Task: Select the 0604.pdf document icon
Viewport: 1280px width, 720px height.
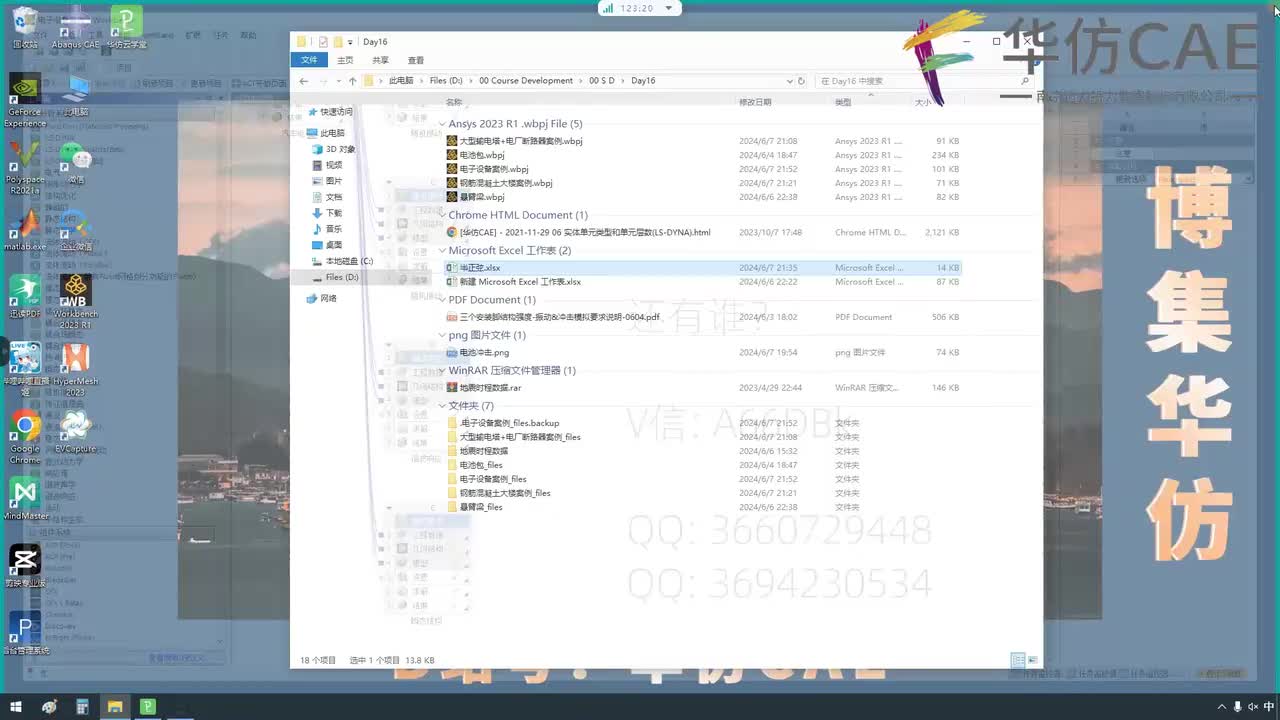Action: click(452, 317)
